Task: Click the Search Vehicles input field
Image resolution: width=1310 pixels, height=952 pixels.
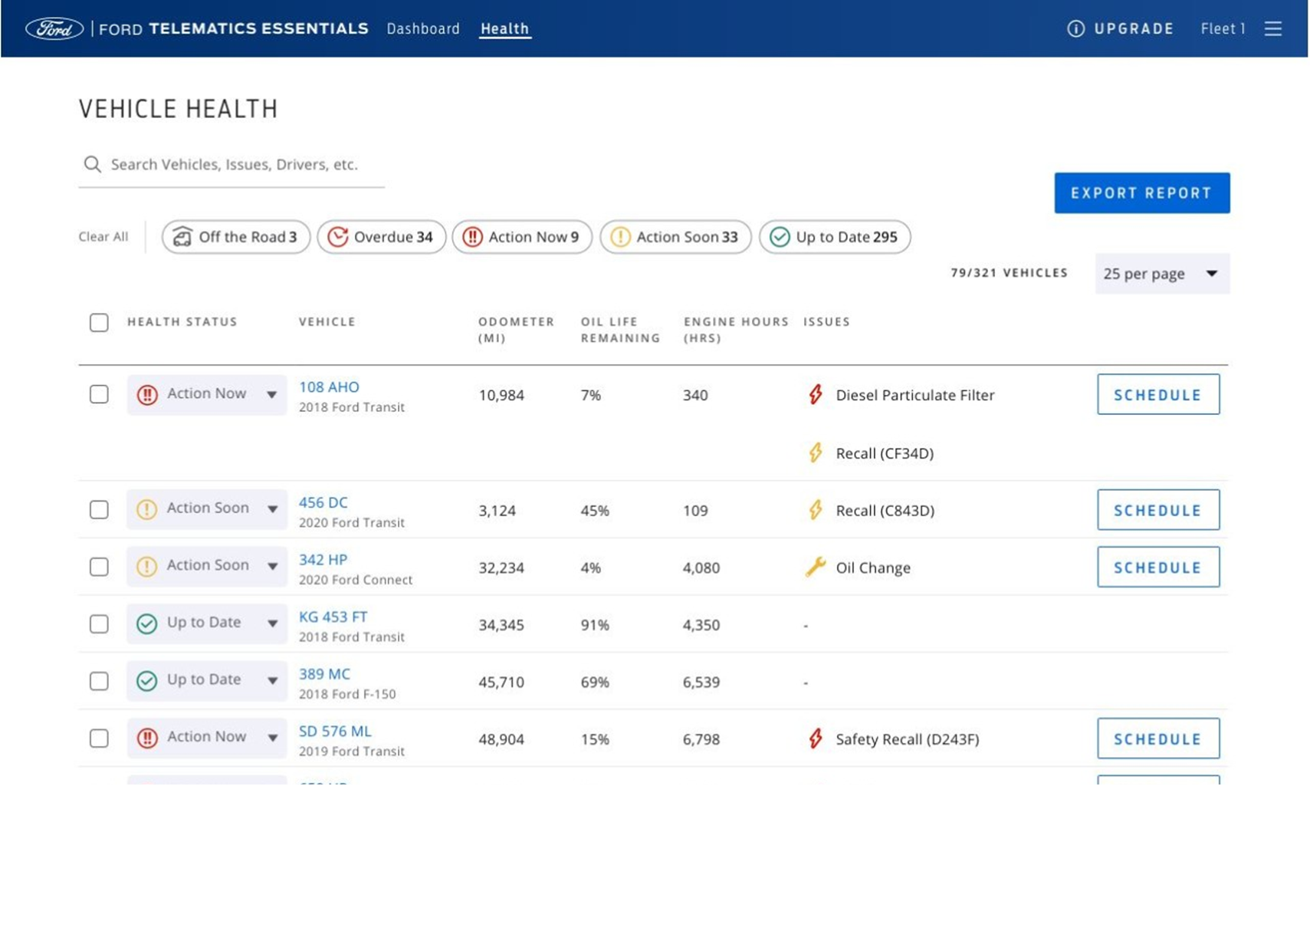Action: (232, 165)
